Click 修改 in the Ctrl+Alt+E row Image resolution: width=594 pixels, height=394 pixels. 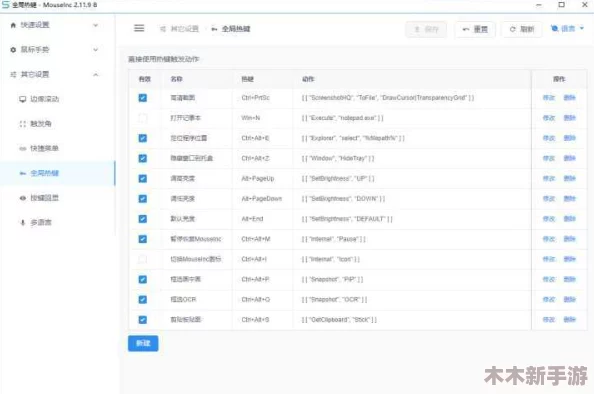(549, 138)
